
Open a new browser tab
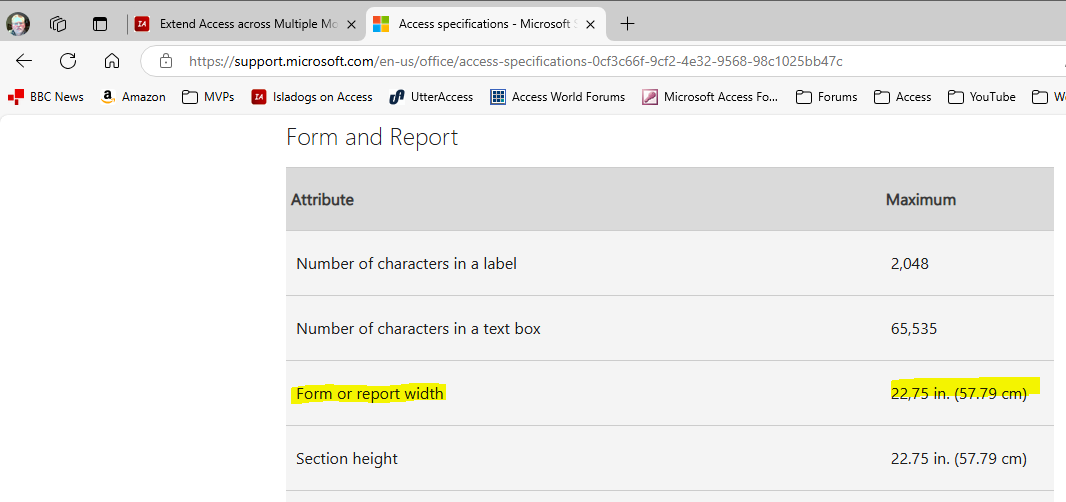point(627,24)
